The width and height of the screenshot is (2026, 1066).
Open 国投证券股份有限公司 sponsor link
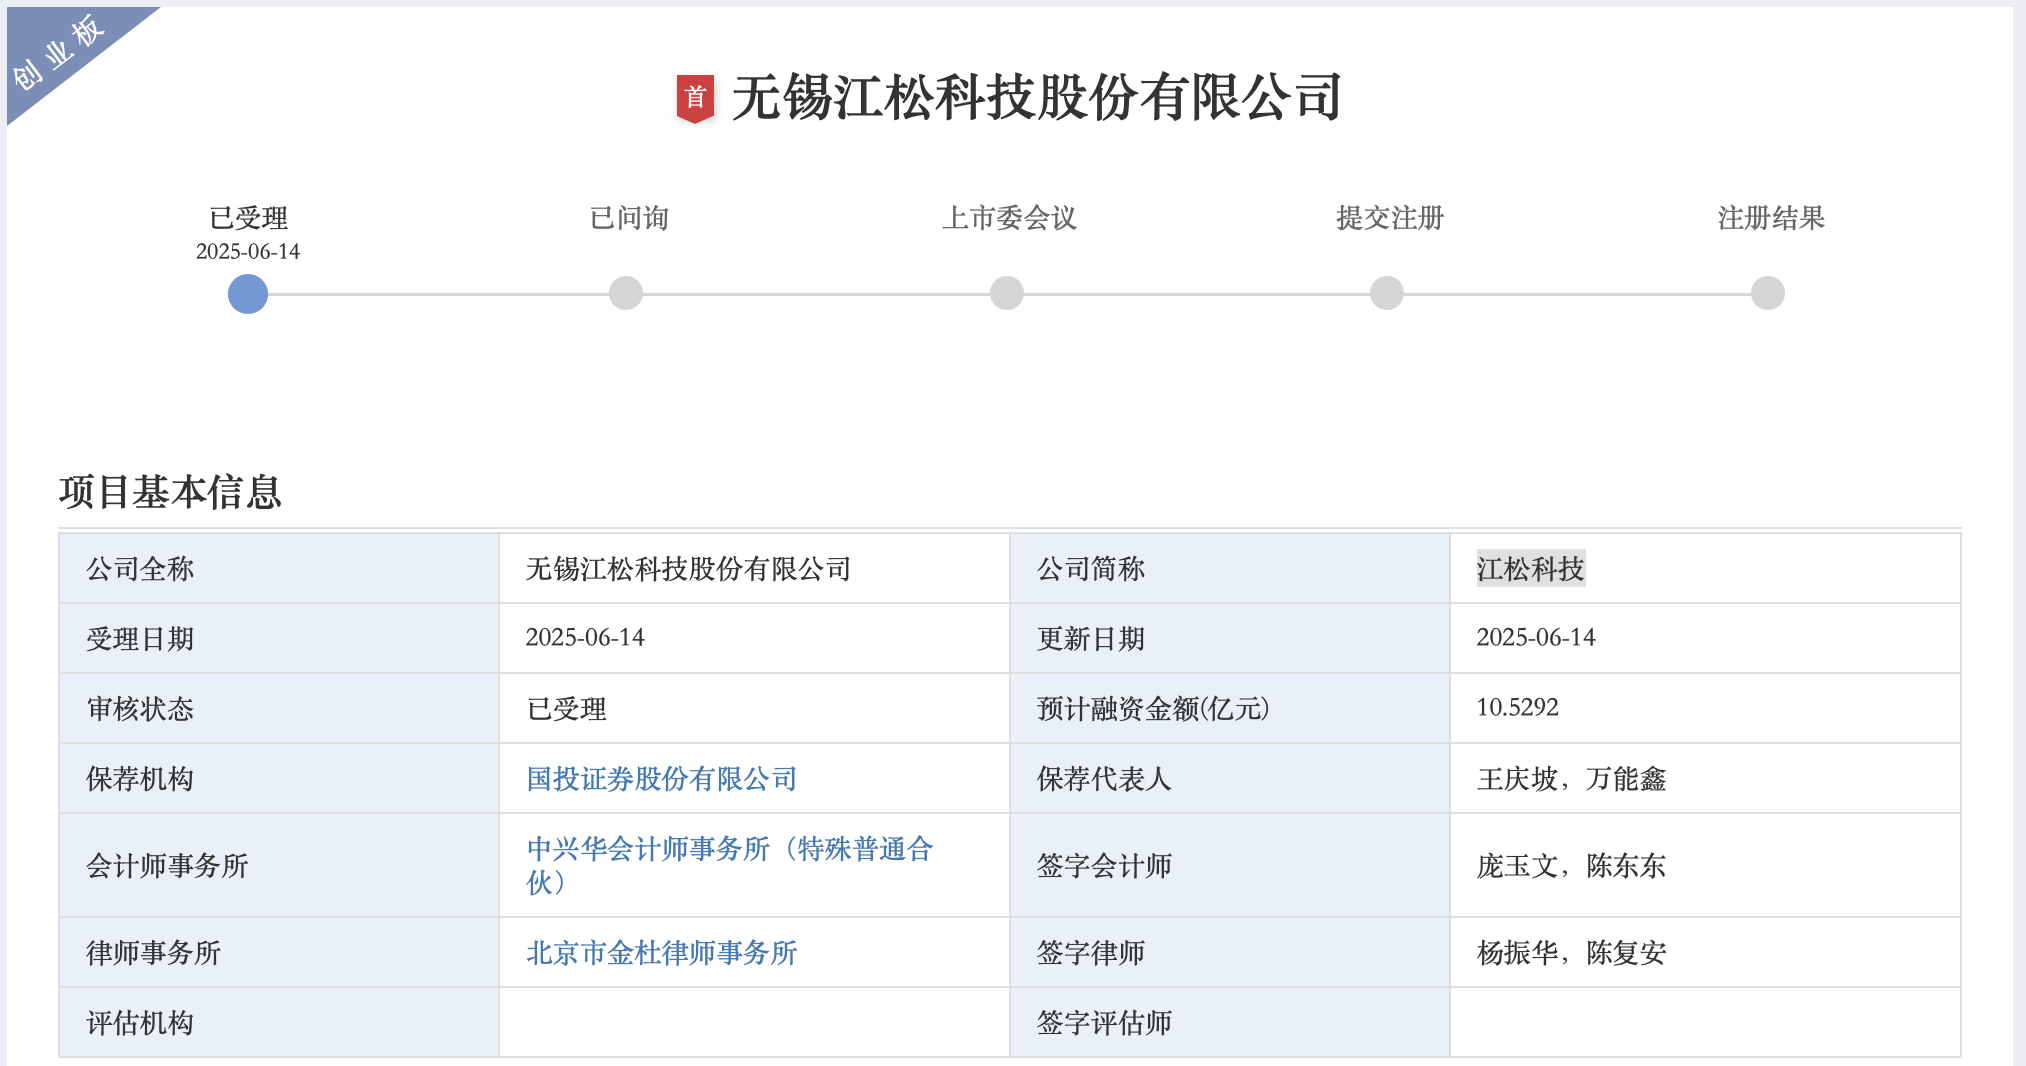[x=661, y=779]
